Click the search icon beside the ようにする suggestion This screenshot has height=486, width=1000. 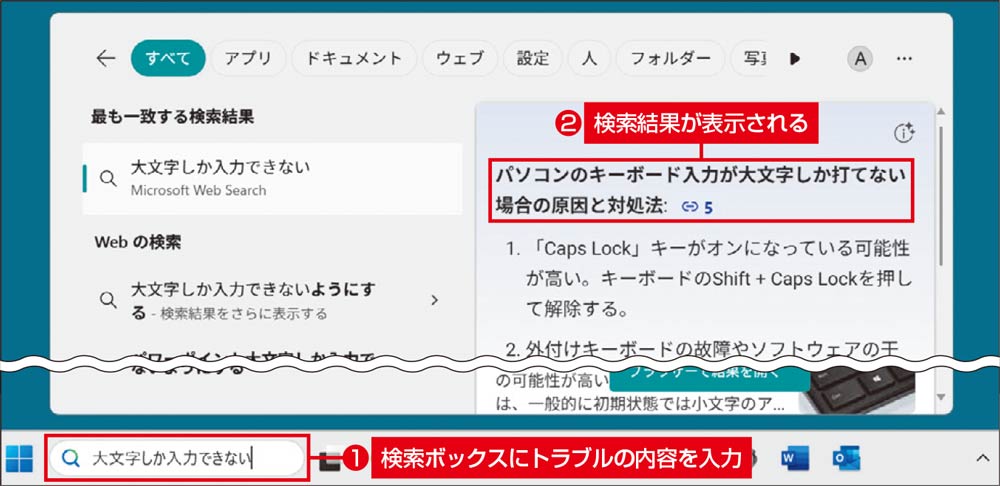pos(109,300)
